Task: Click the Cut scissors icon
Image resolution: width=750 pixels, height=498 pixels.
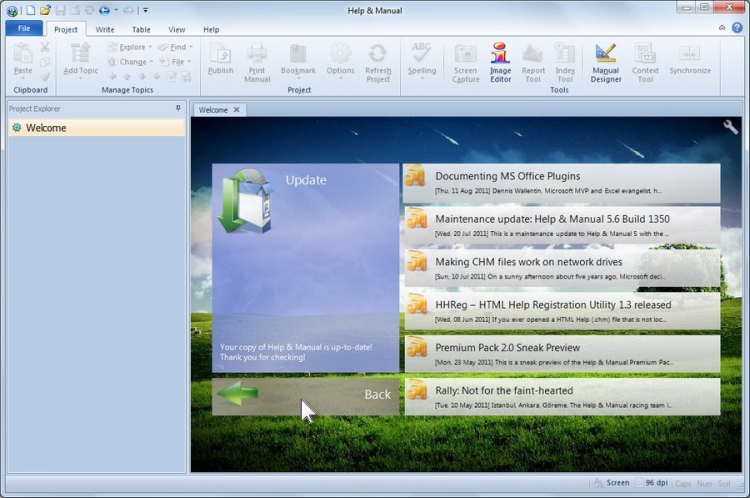Action: click(45, 47)
